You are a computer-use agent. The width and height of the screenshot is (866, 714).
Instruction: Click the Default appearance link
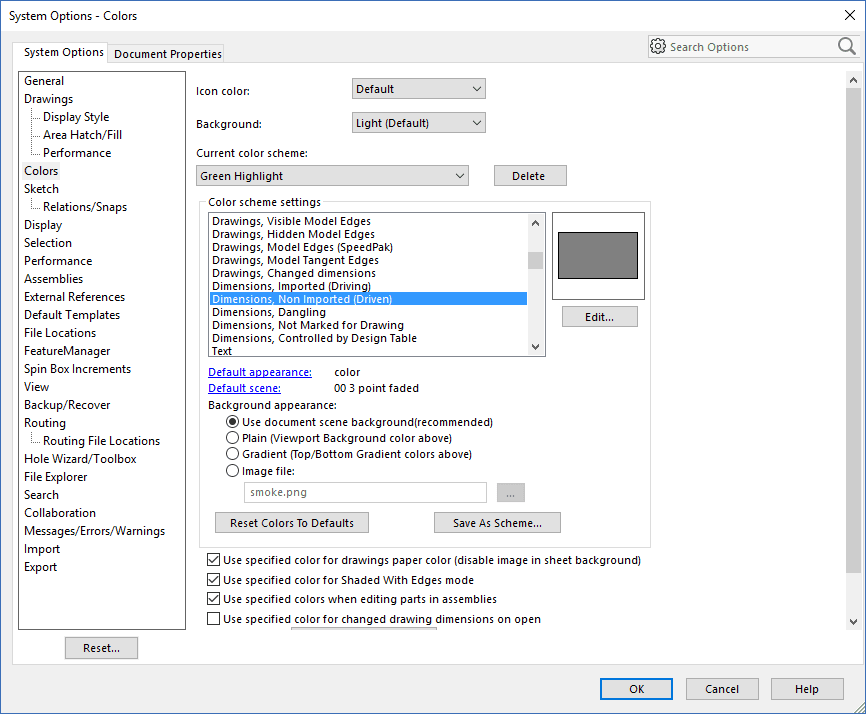click(260, 372)
